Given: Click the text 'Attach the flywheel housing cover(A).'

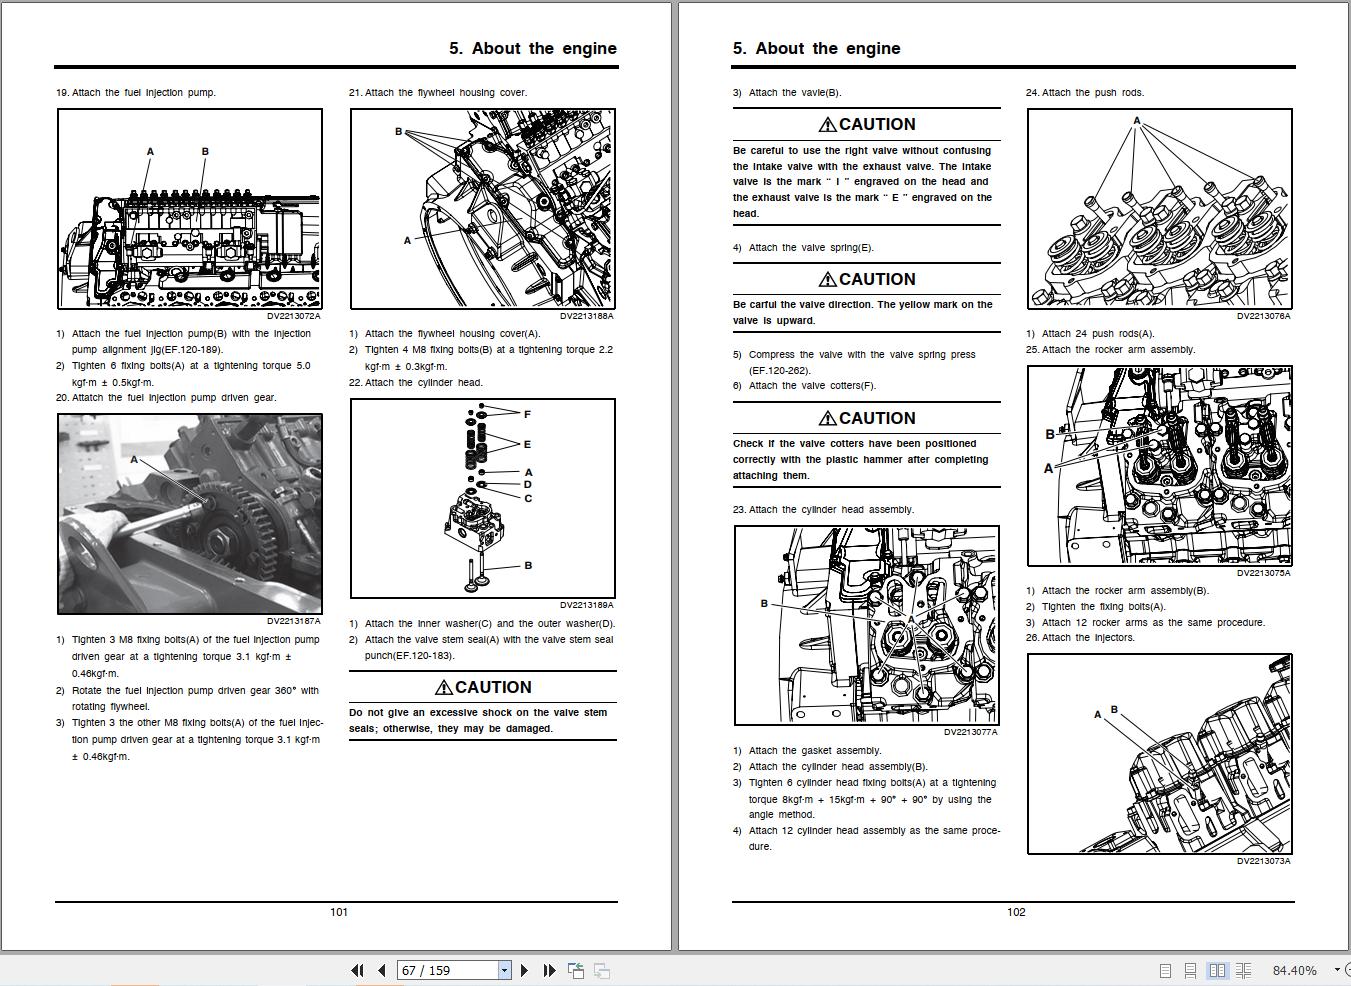Looking at the screenshot, I should (453, 334).
